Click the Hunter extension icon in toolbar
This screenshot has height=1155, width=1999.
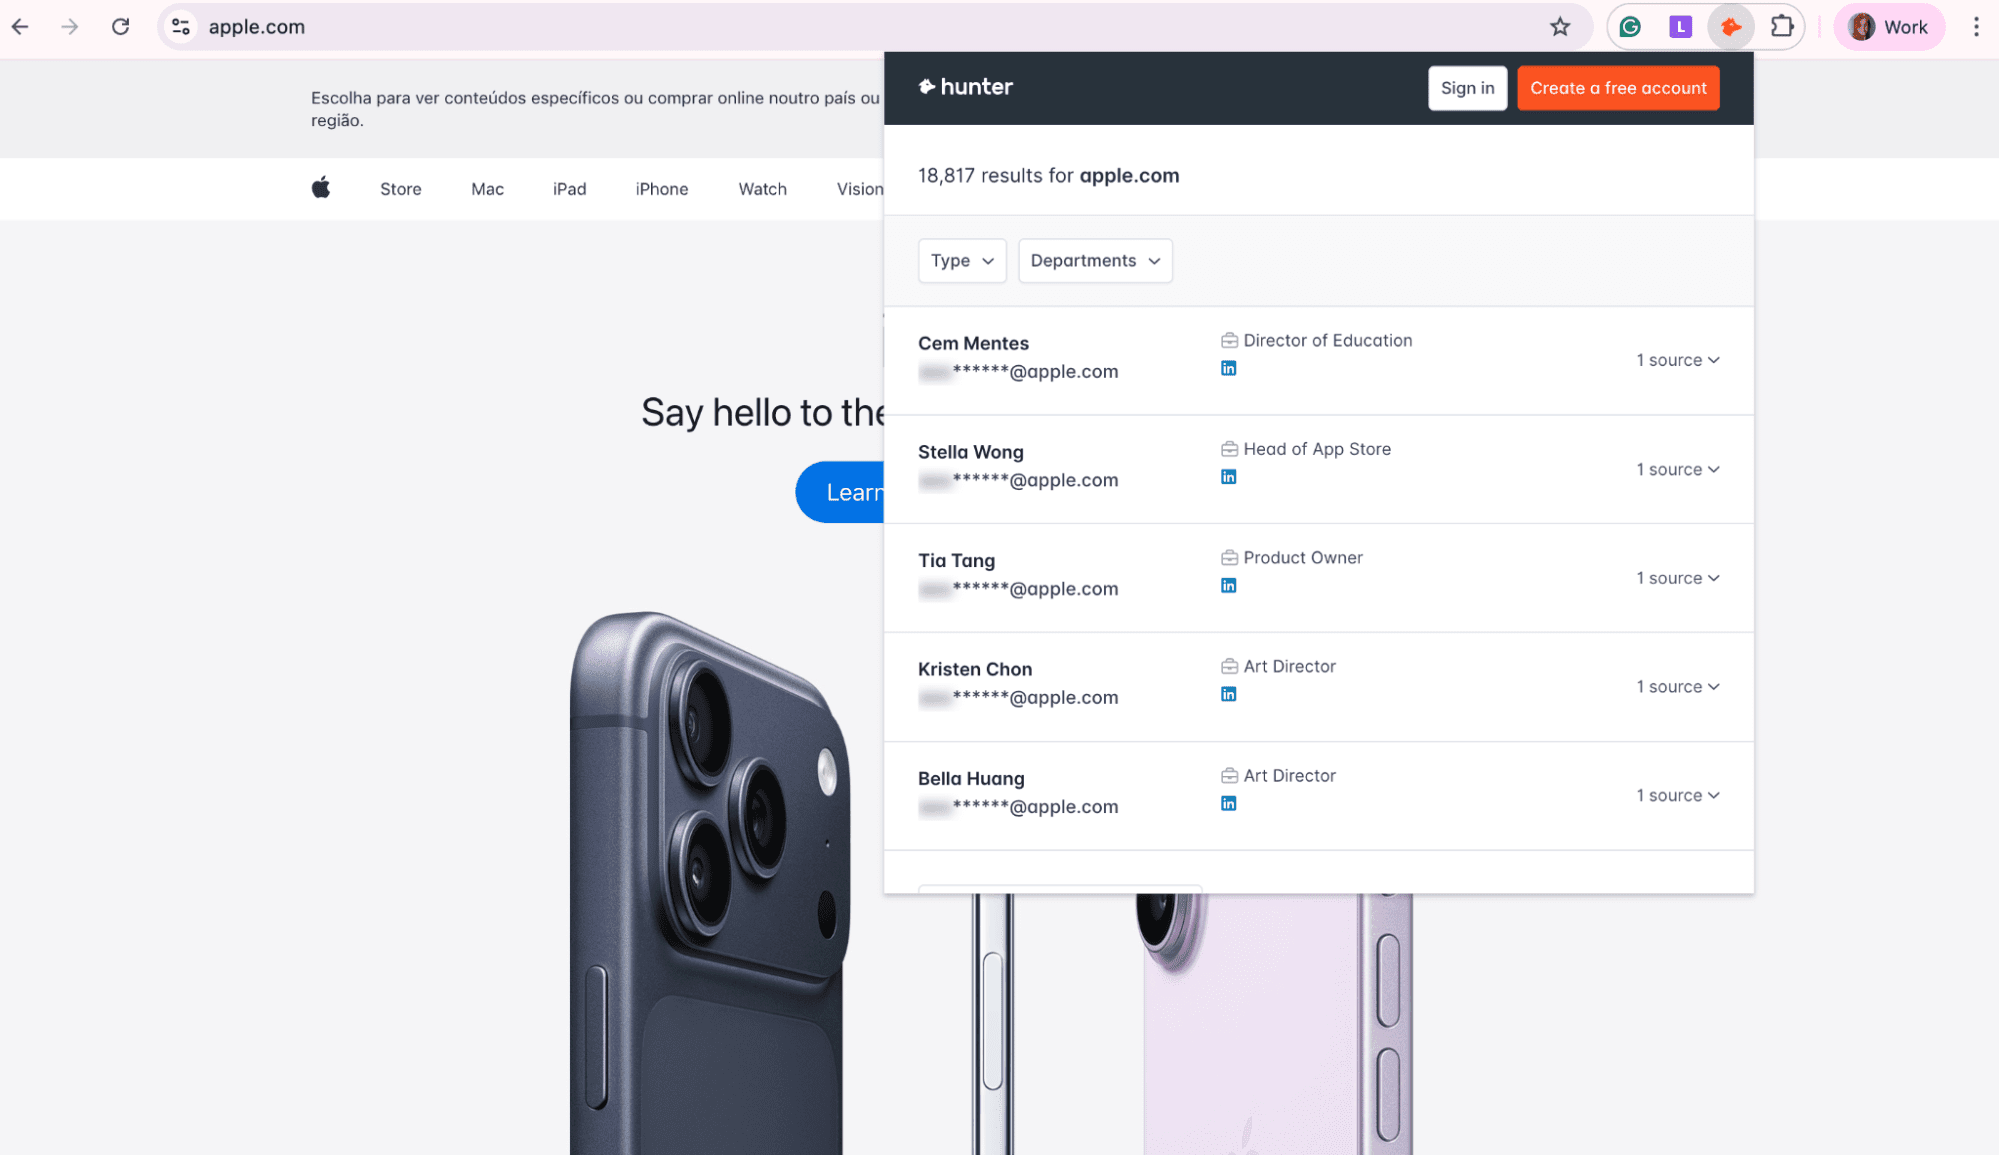1731,27
